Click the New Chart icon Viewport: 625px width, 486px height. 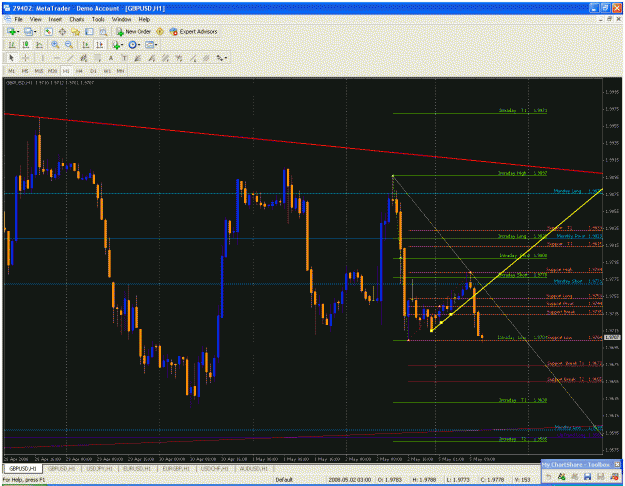tap(12, 31)
